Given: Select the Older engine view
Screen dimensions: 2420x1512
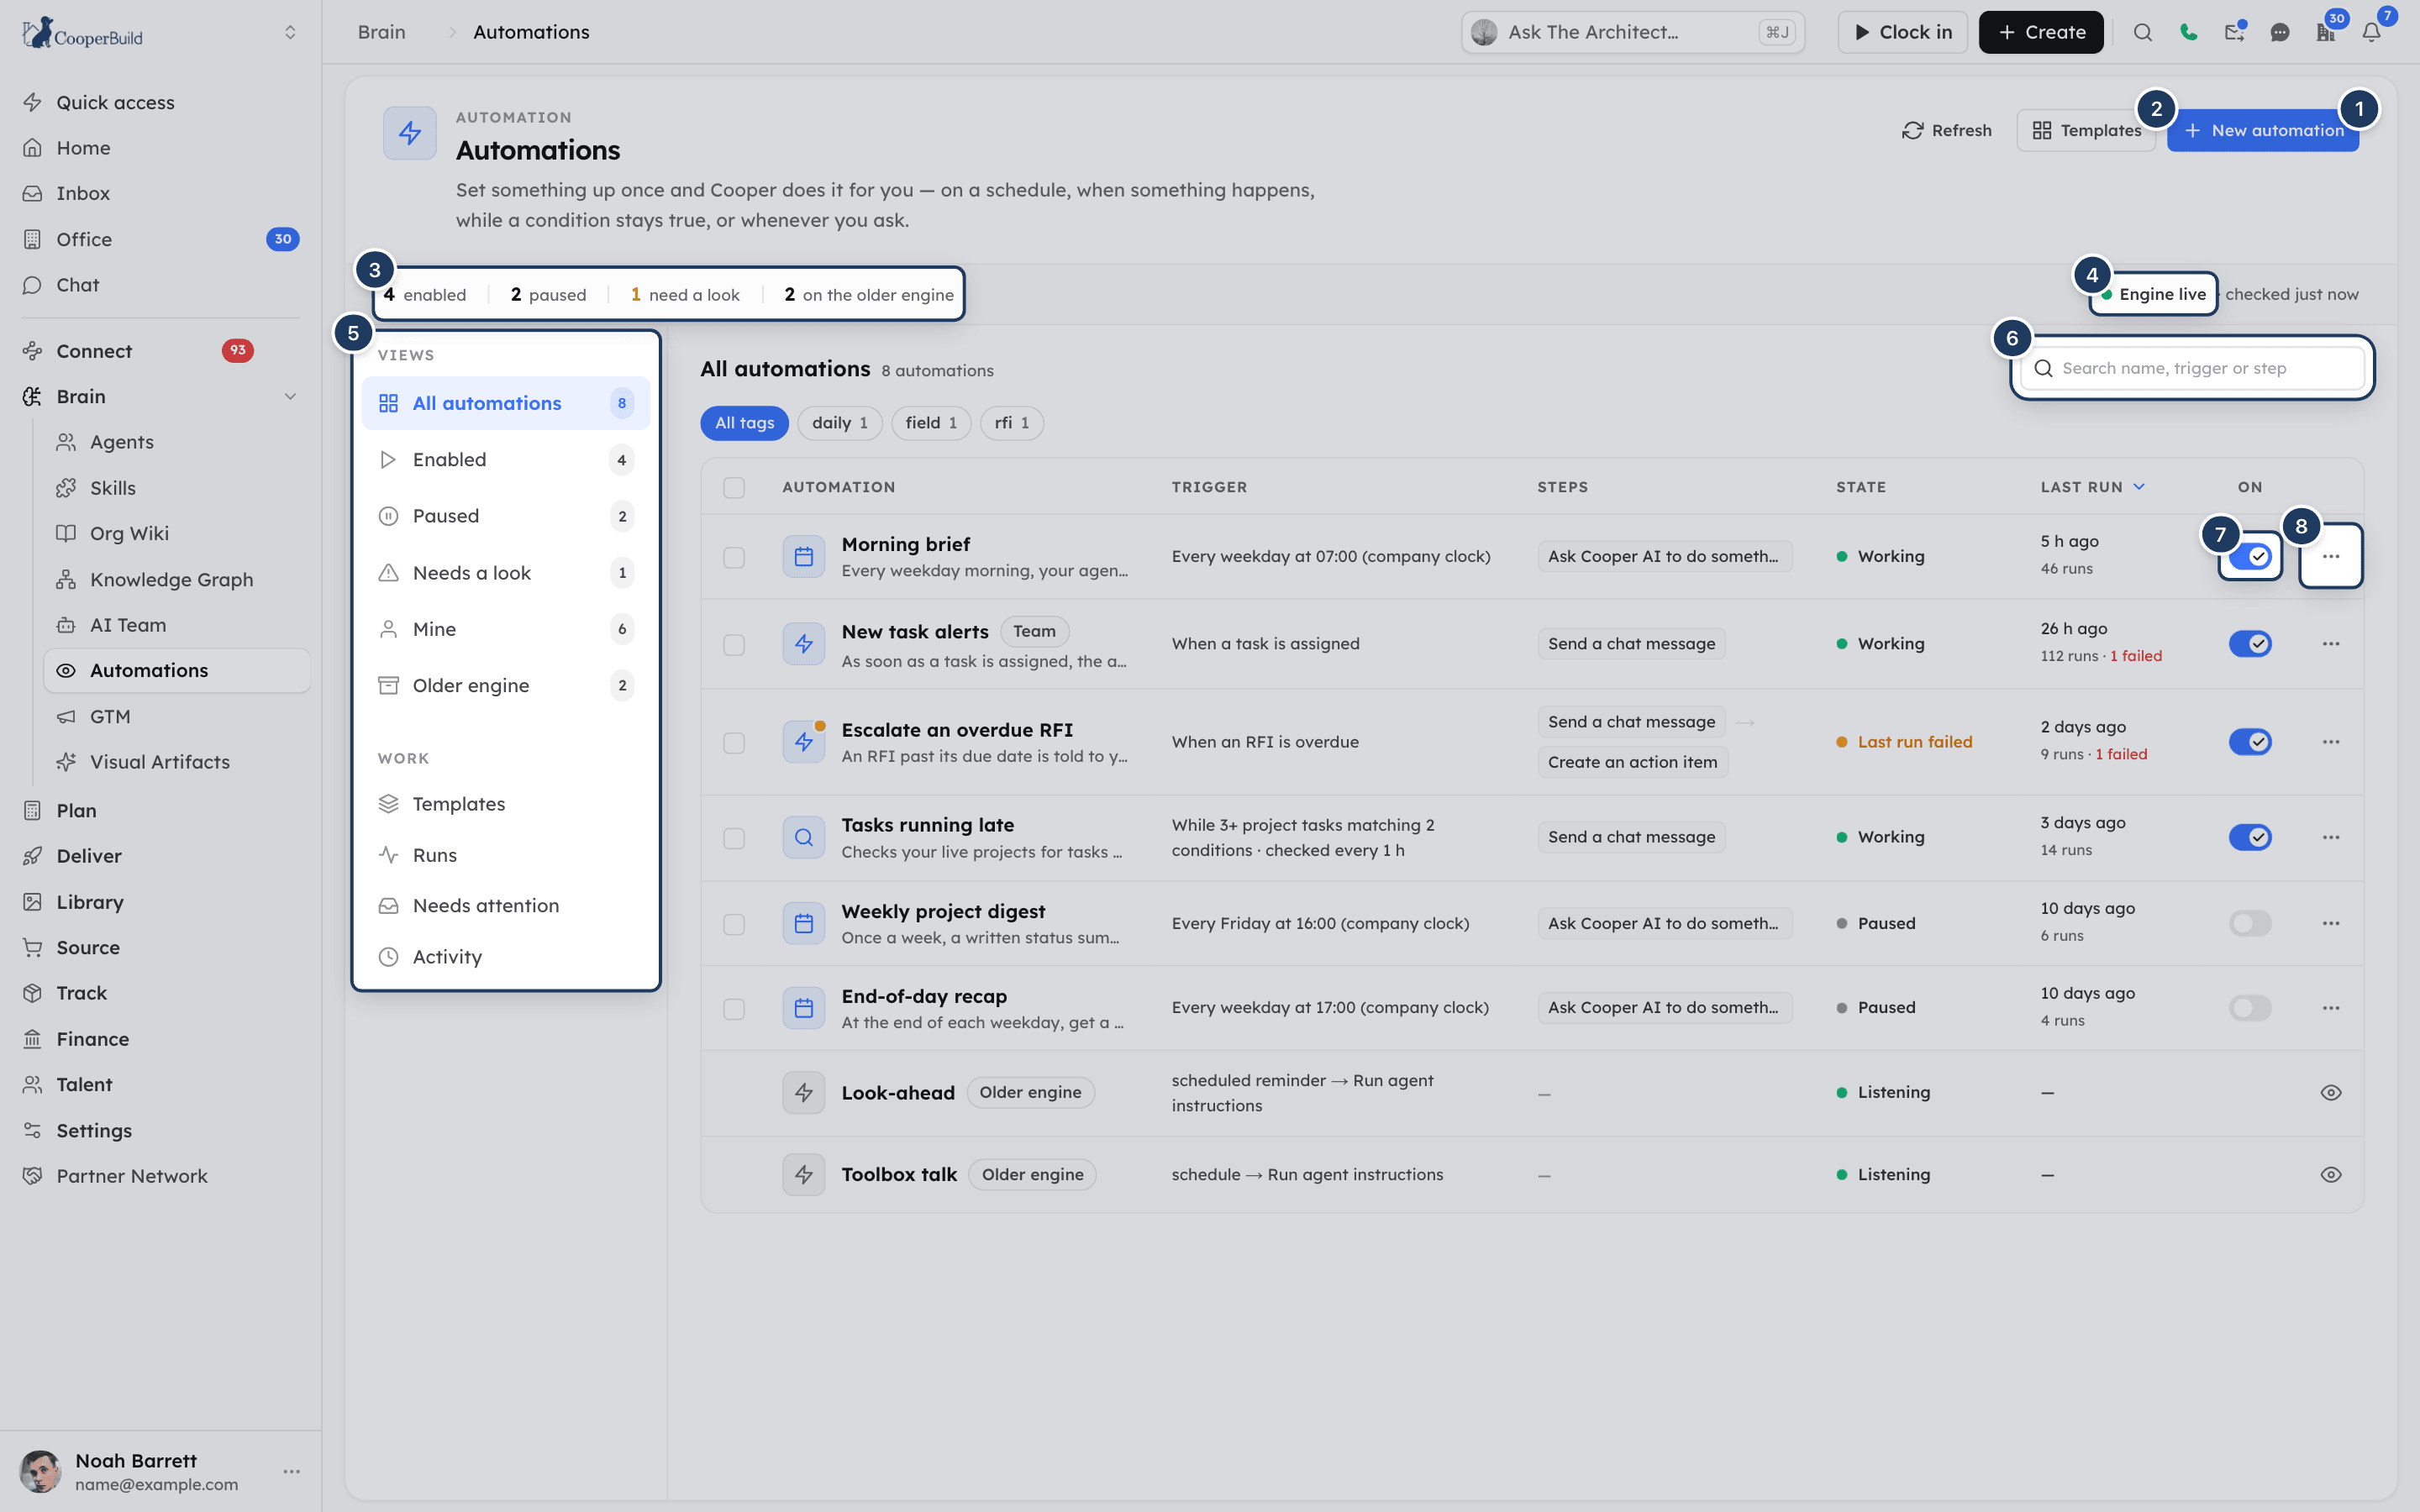Looking at the screenshot, I should (x=506, y=685).
